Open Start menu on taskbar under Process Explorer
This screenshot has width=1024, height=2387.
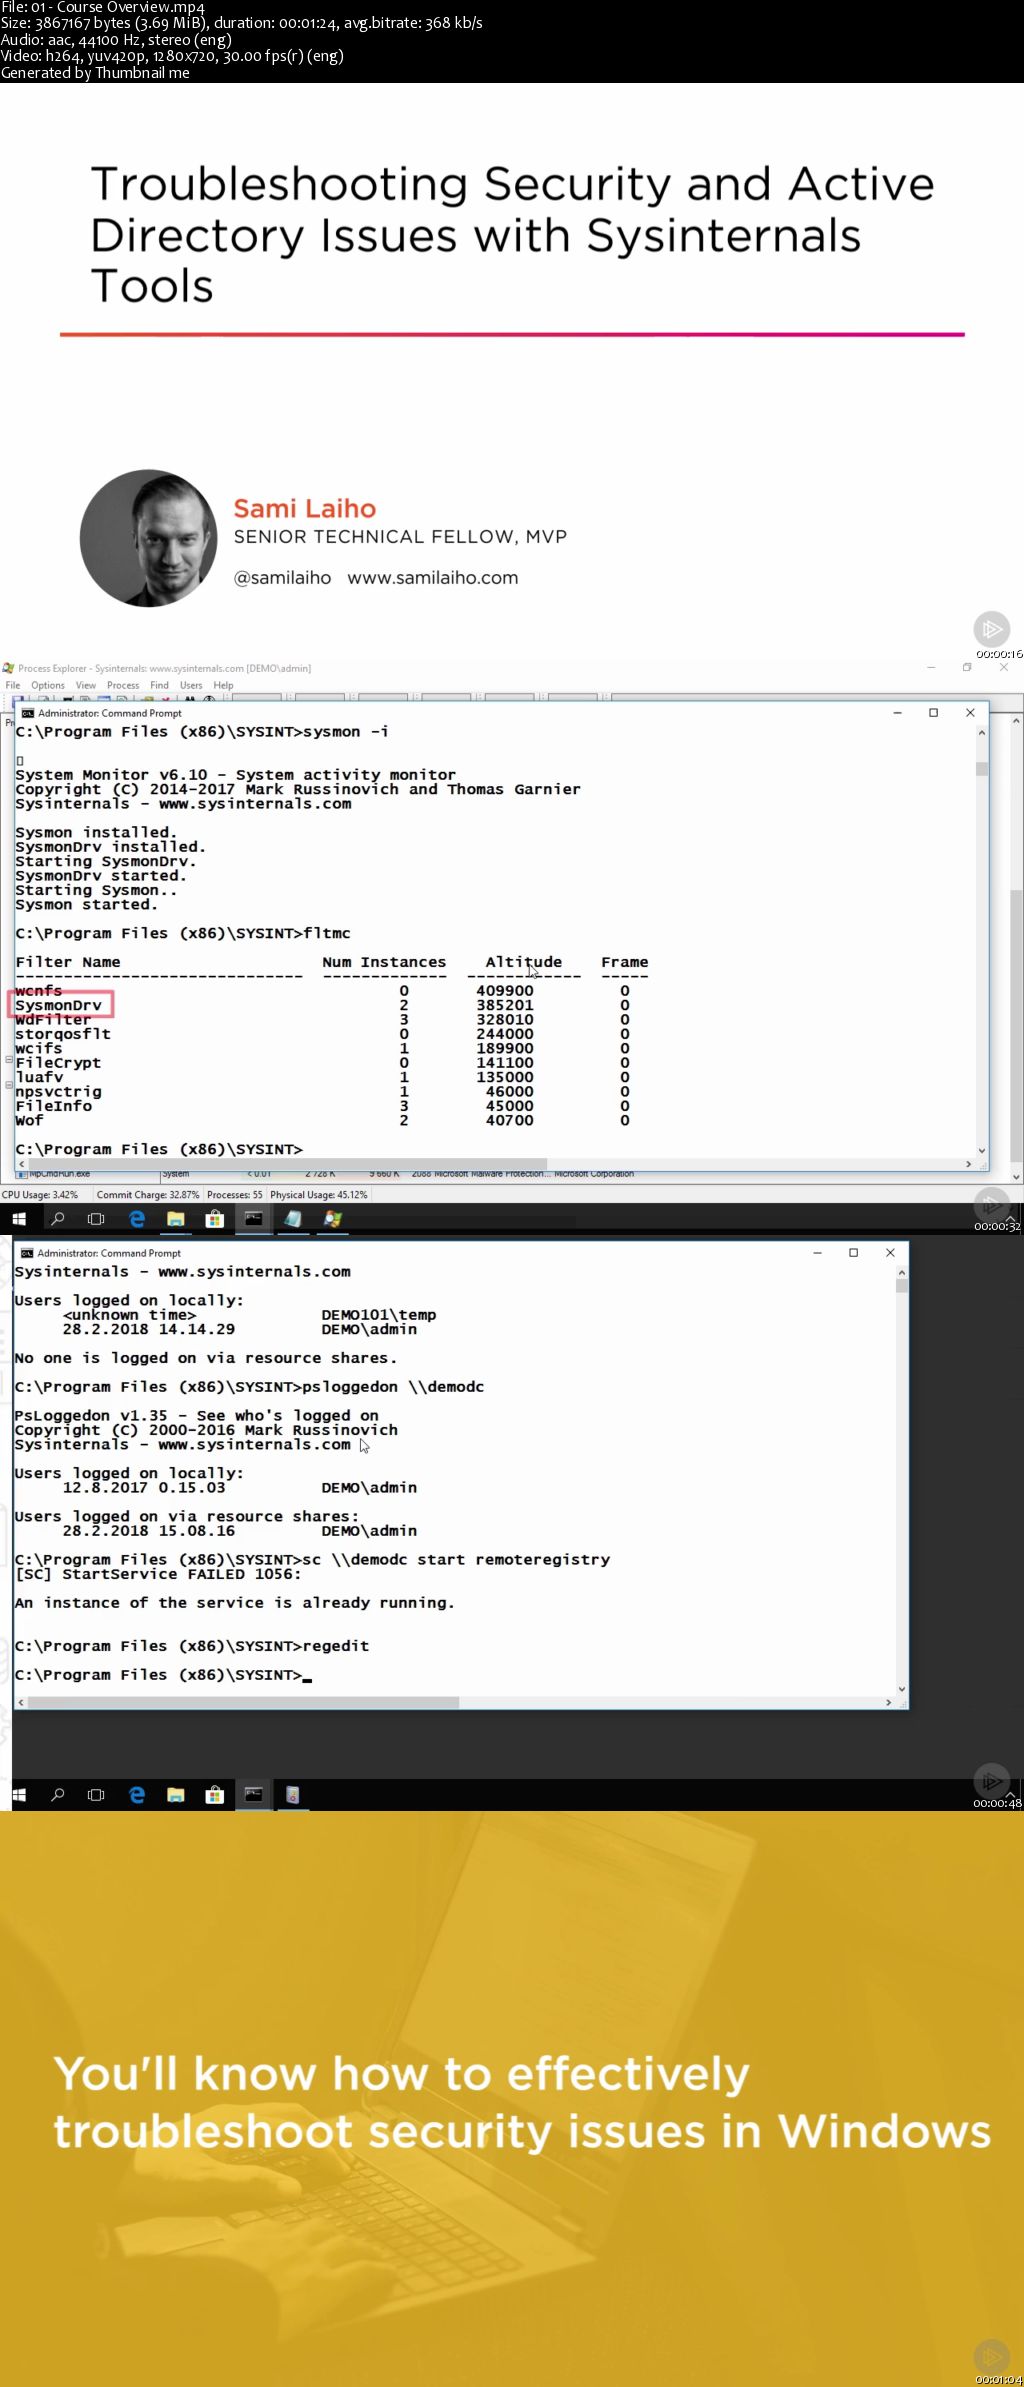(18, 1219)
